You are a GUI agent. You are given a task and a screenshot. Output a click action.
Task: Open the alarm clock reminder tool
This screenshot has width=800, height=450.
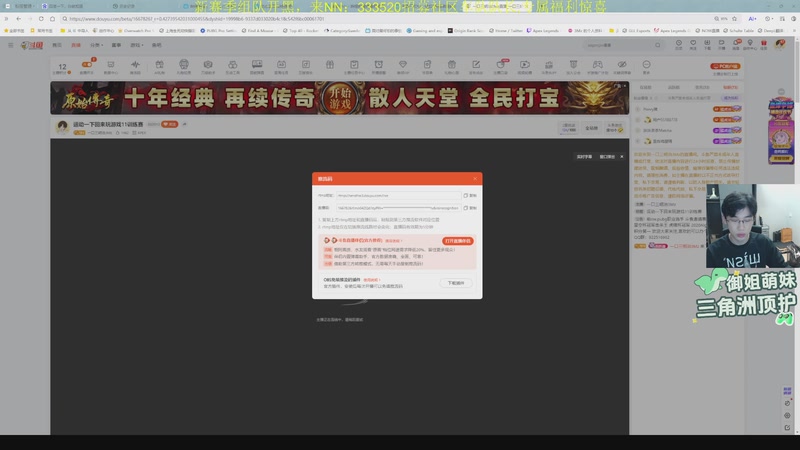379,67
